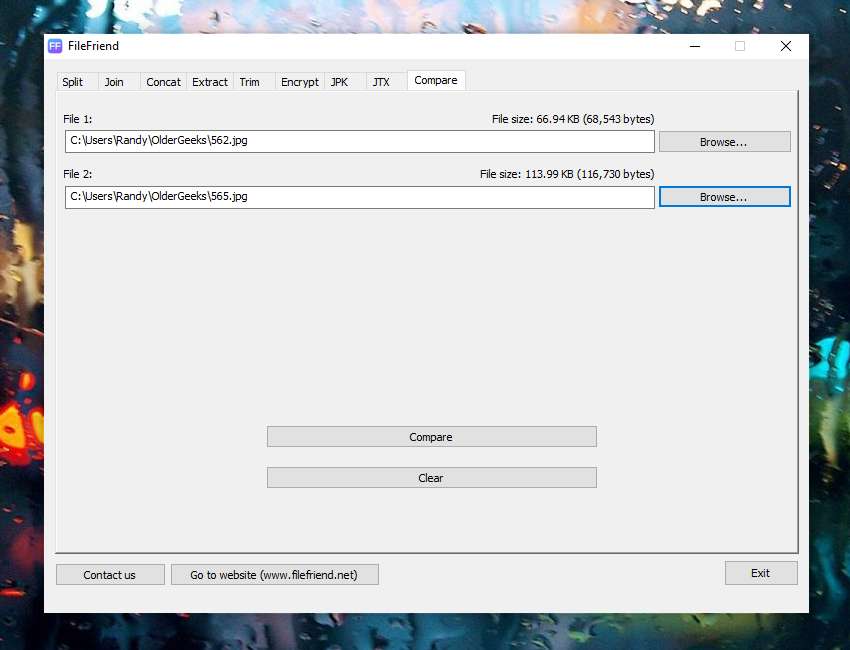850x650 pixels.
Task: Click the wide Compare button
Action: (432, 436)
